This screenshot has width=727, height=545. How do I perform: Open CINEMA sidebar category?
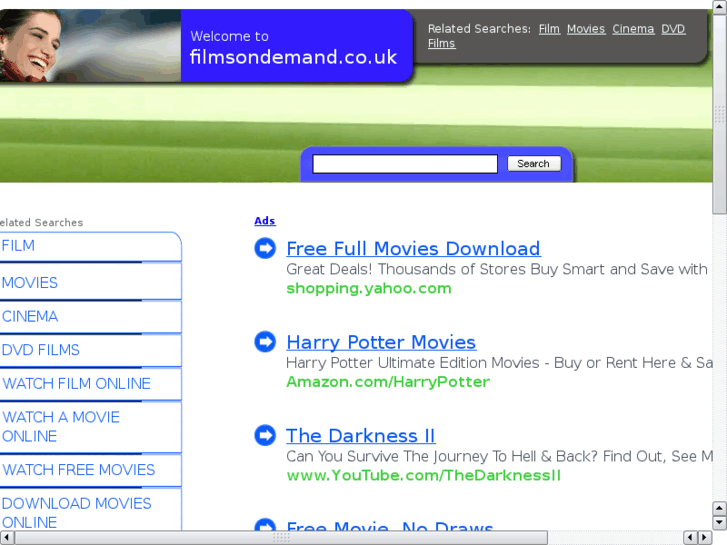point(90,317)
